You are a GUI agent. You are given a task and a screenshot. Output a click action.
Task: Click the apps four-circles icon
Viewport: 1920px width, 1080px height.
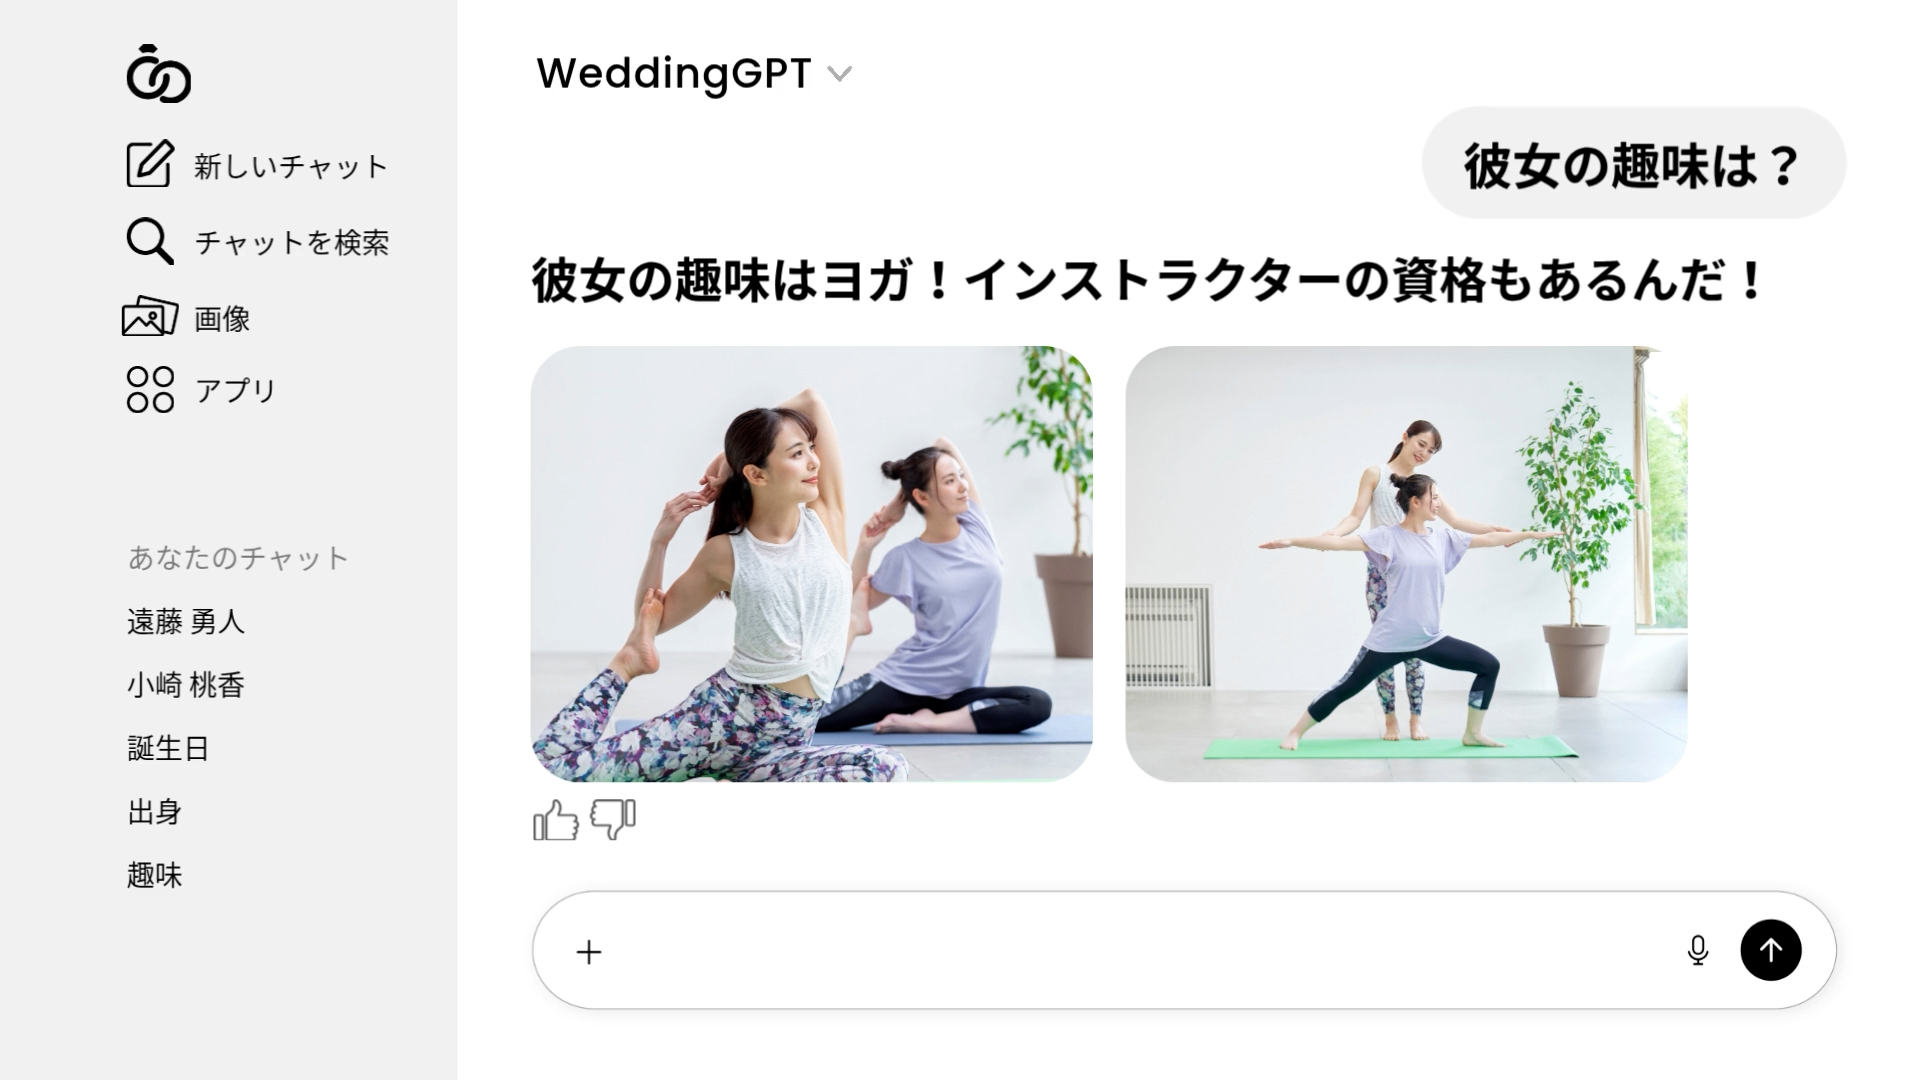(150, 389)
